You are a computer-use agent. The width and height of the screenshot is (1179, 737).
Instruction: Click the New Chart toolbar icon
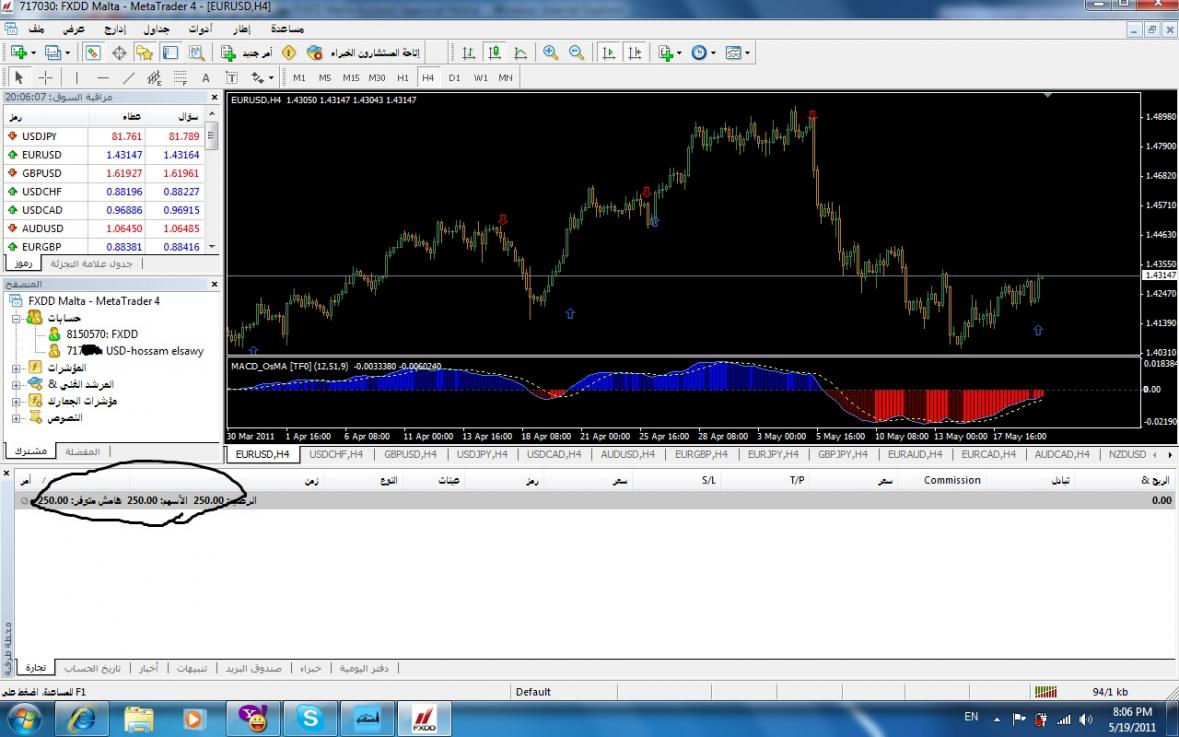pyautogui.click(x=19, y=53)
